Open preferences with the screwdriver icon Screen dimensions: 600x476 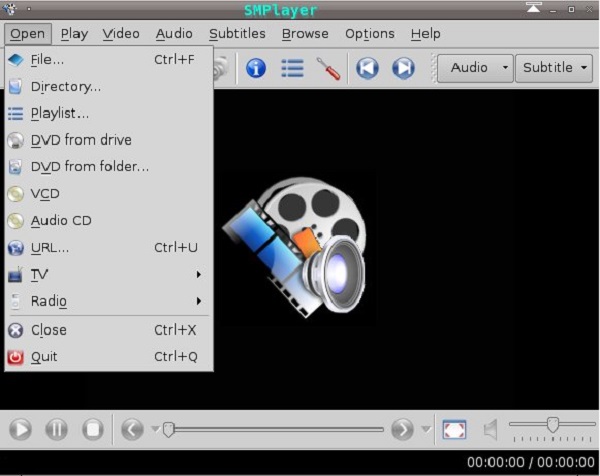point(328,68)
